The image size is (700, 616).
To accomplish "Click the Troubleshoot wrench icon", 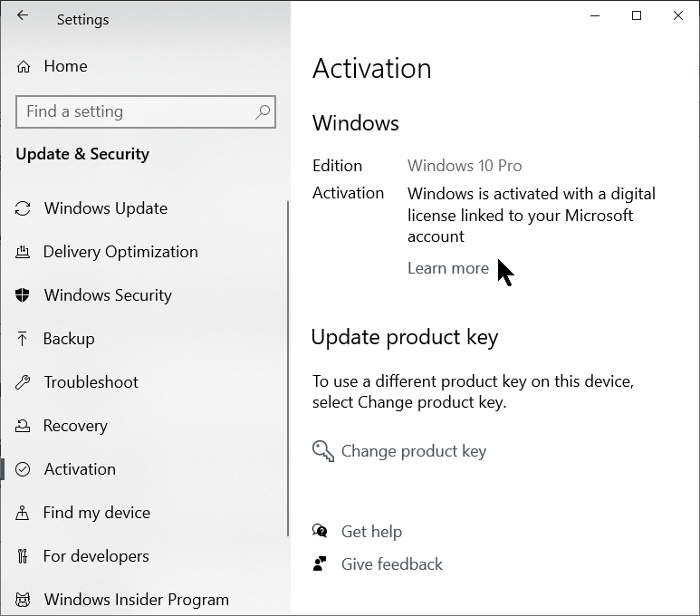I will (x=22, y=383).
